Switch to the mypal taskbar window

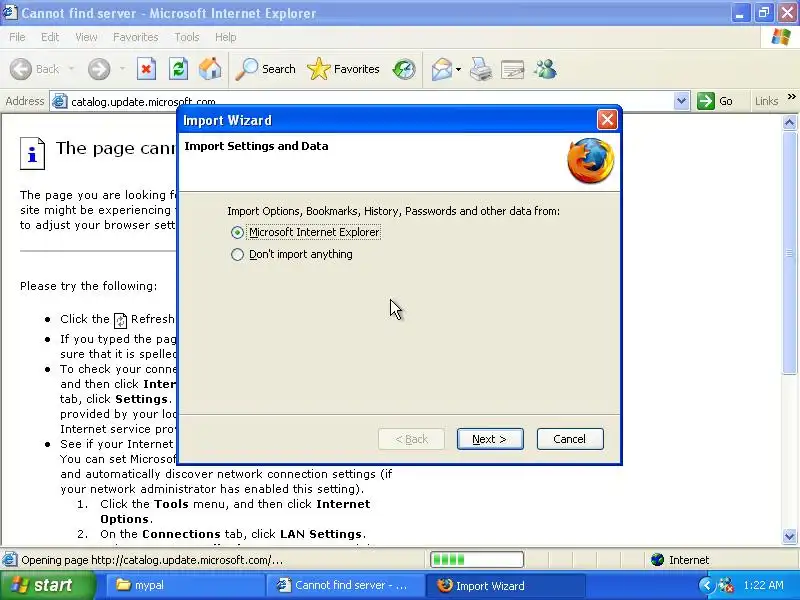[184, 585]
